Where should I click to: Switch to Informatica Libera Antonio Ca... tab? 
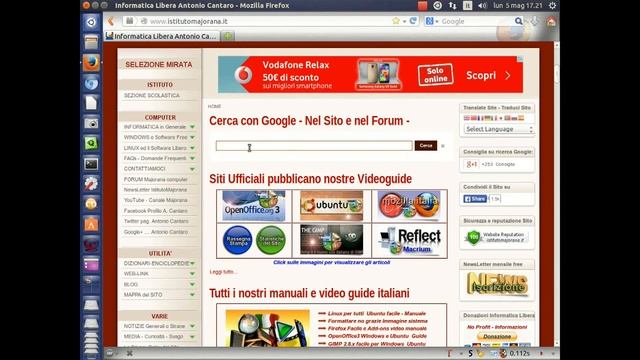[x=161, y=36]
